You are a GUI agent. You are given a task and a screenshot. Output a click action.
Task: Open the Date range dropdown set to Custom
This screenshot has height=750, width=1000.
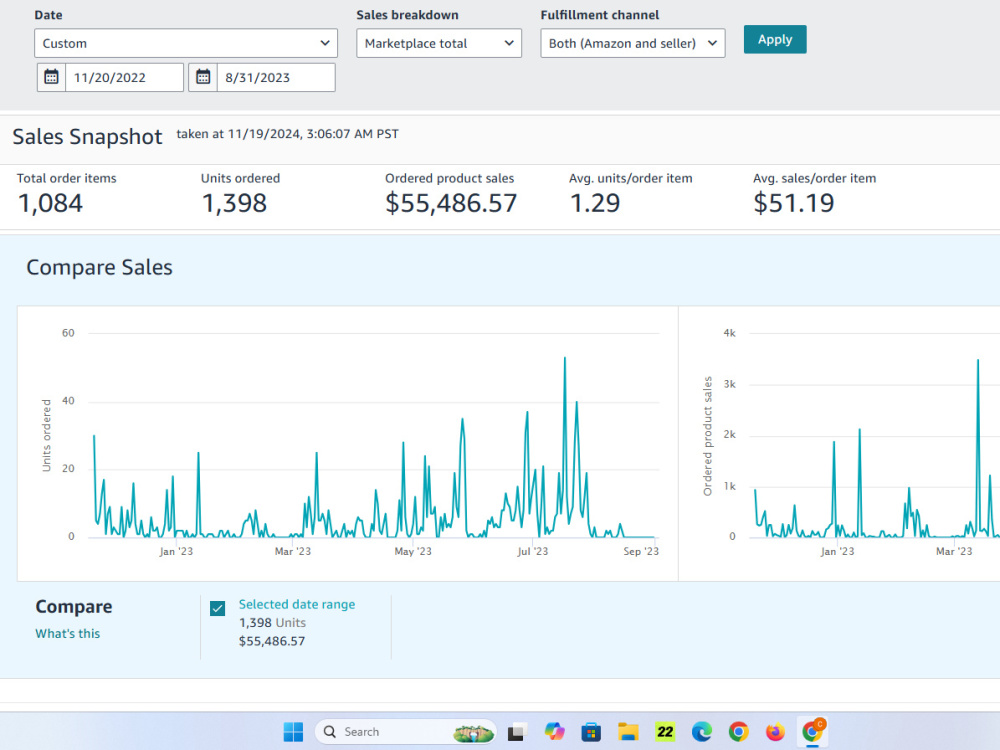tap(186, 43)
